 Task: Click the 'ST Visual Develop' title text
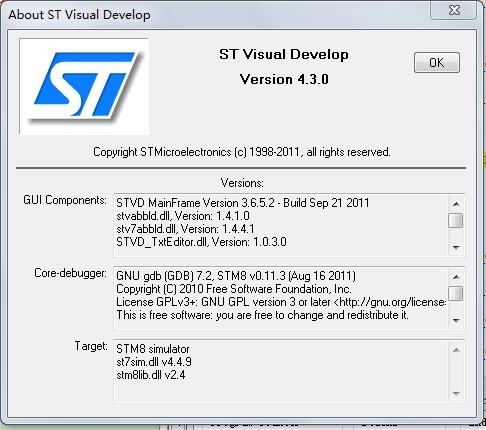(284, 55)
